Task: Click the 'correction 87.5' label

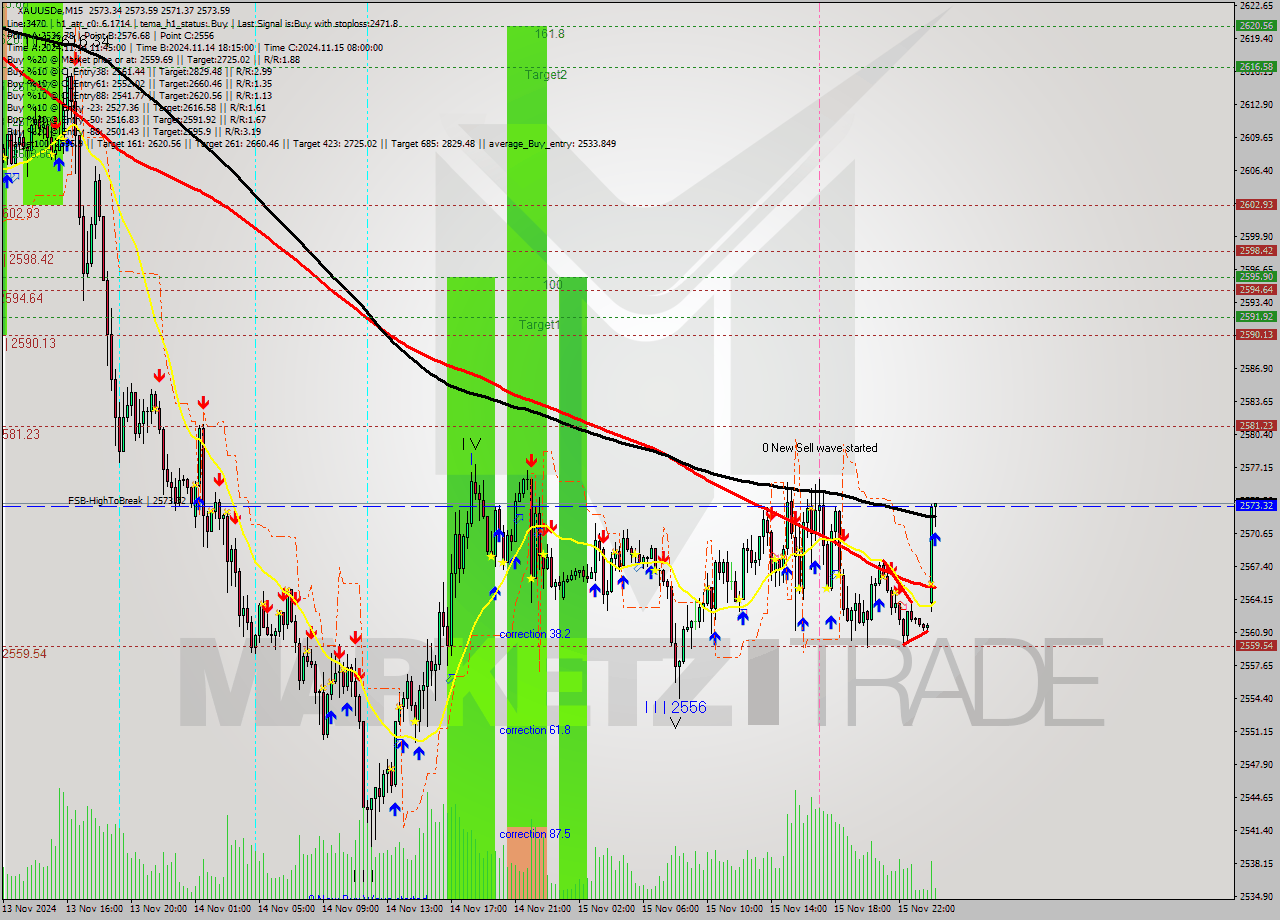Action: (x=535, y=834)
